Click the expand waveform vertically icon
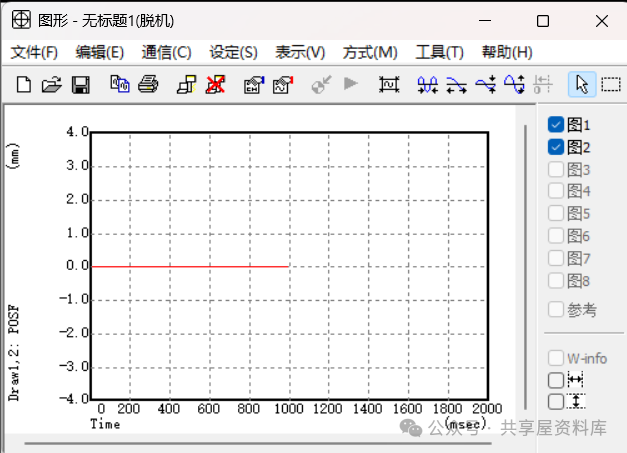627x453 pixels. [x=514, y=84]
